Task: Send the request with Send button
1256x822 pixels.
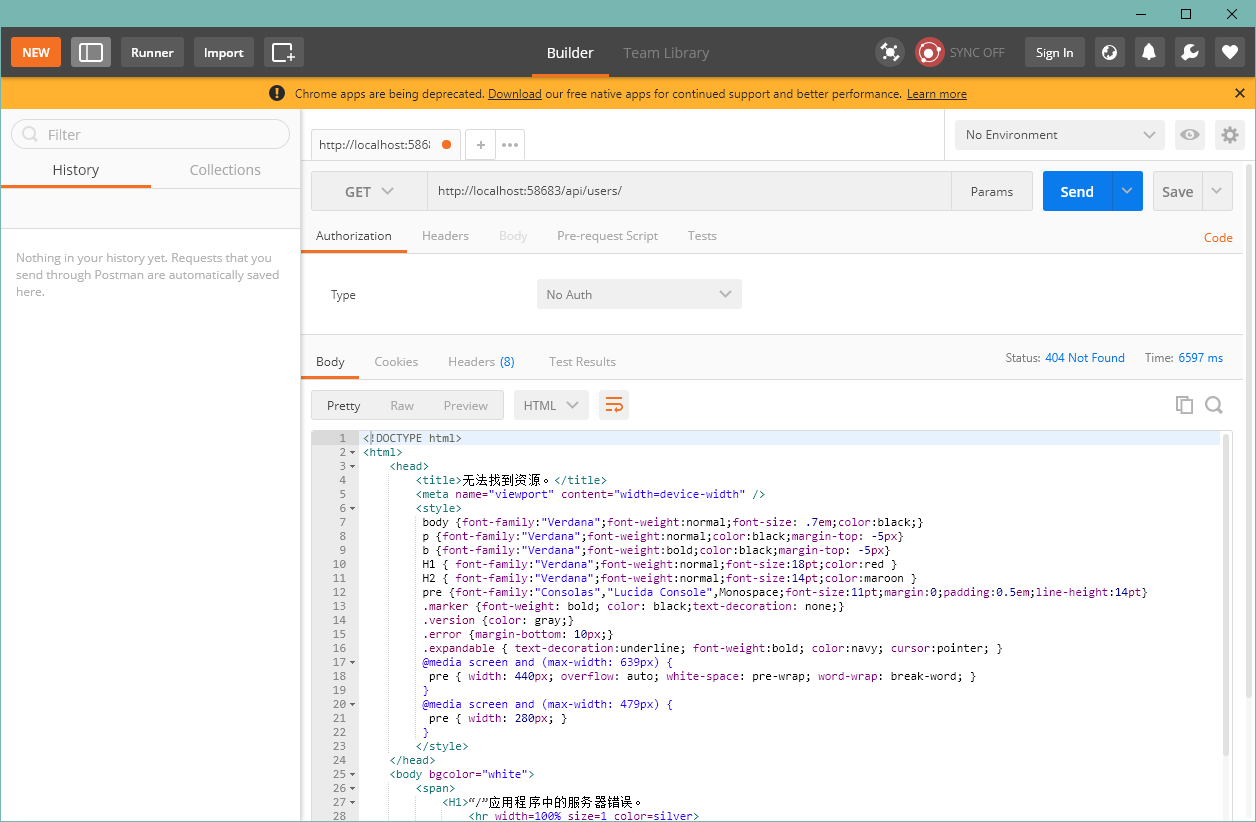Action: click(1077, 191)
